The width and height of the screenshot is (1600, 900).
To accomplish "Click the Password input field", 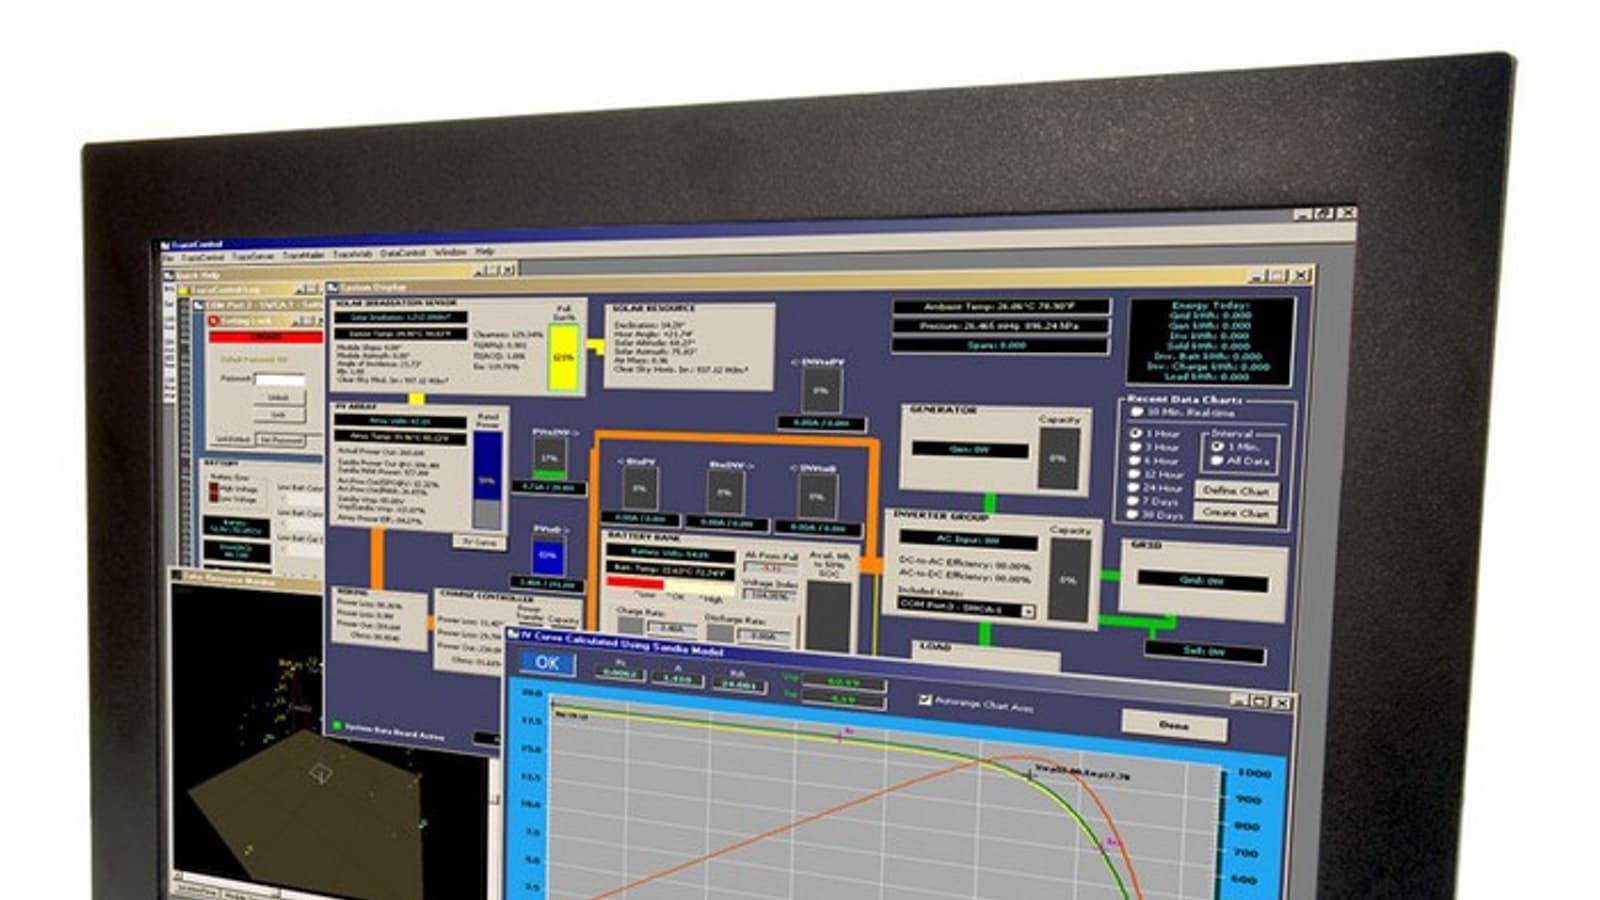I will (x=279, y=379).
